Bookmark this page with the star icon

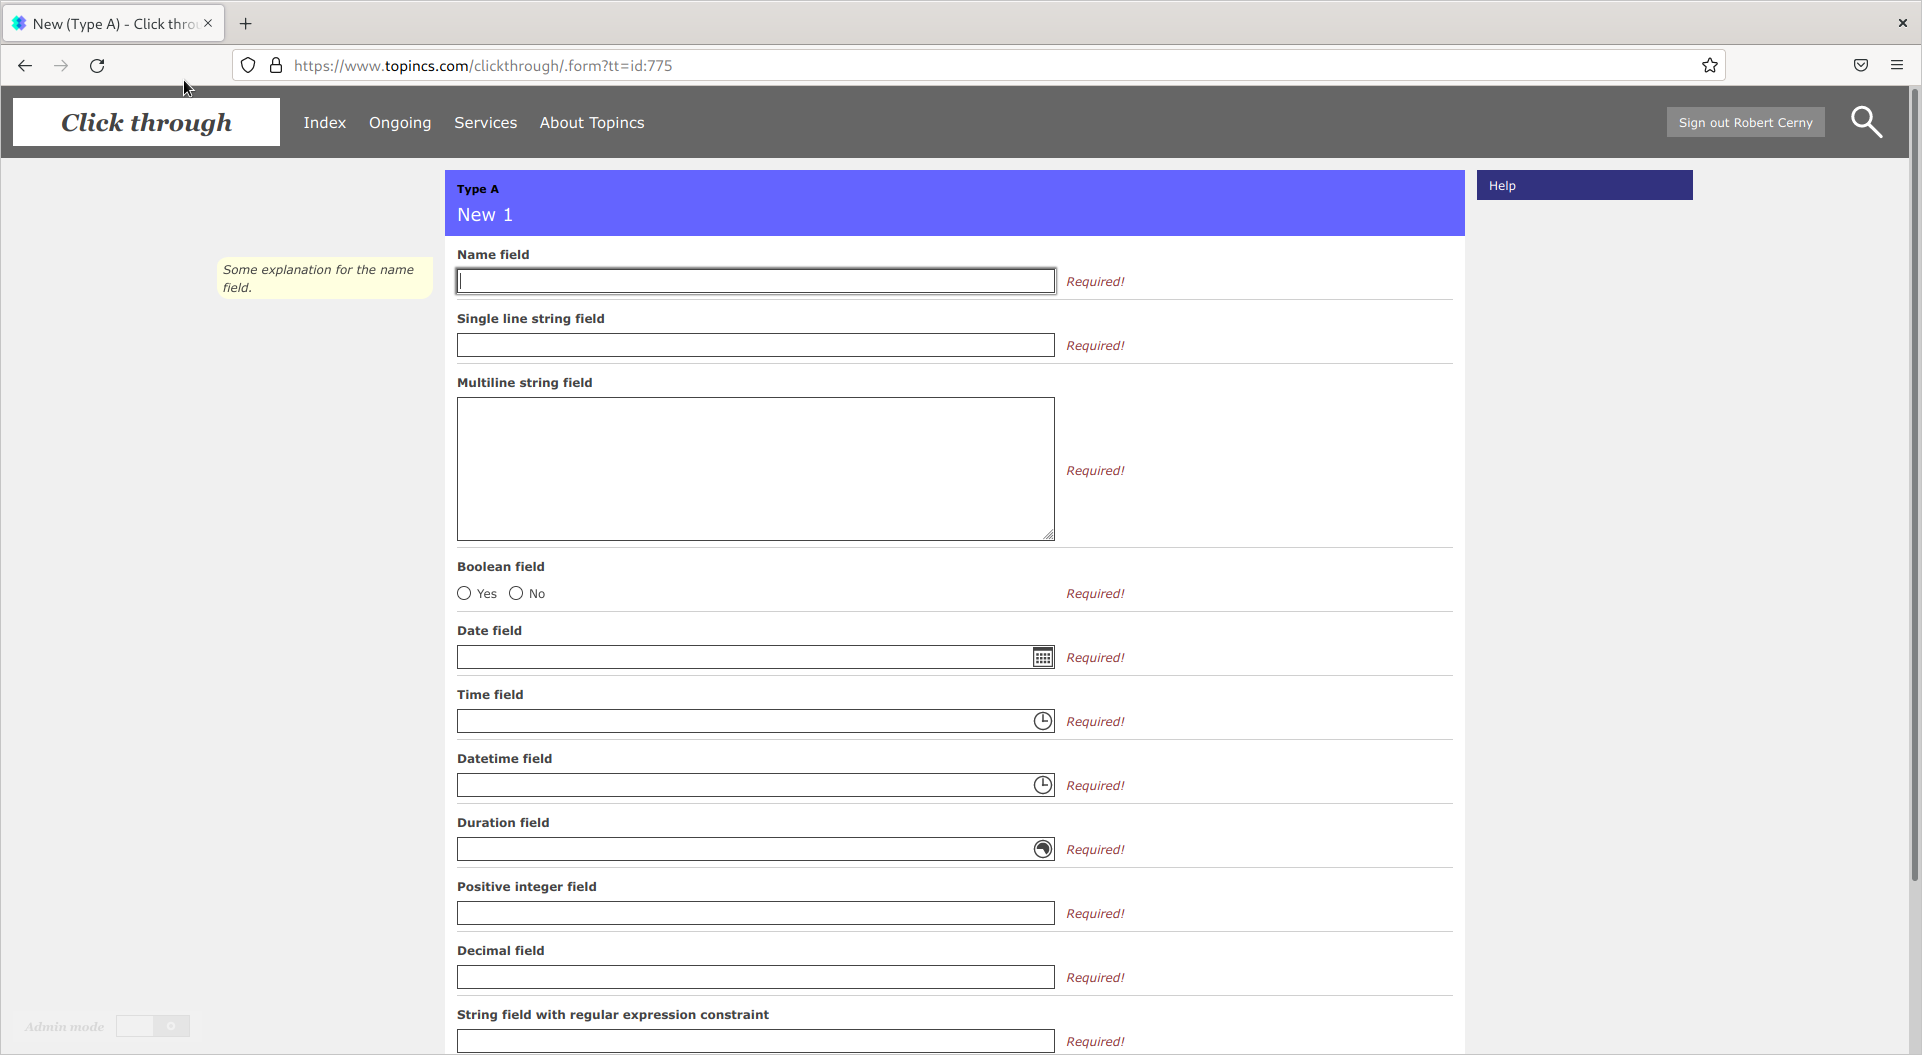(1710, 65)
